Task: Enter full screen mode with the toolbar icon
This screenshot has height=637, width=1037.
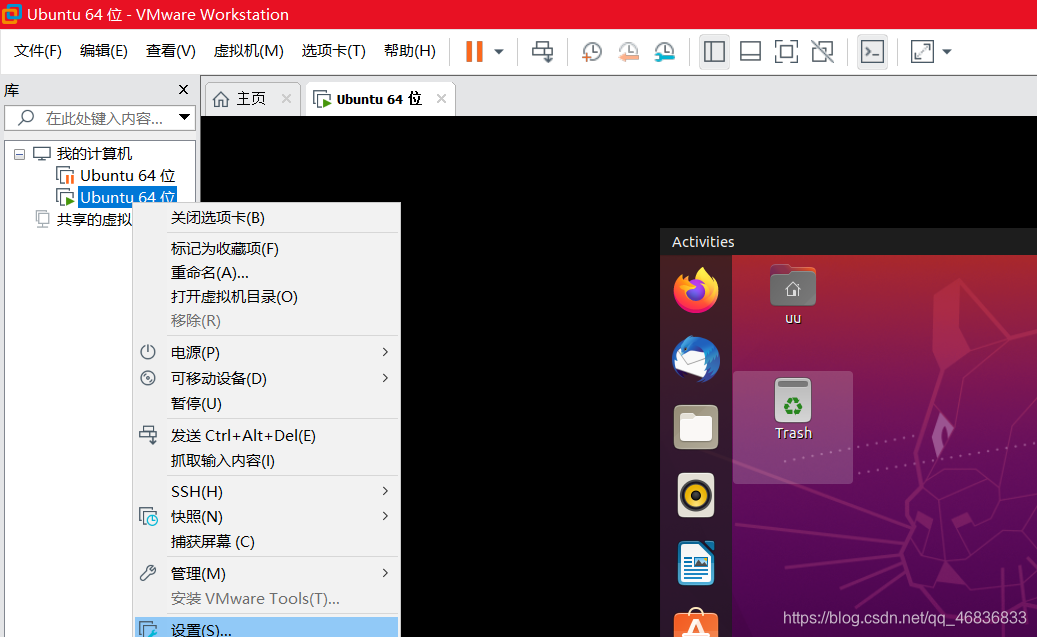Action: pyautogui.click(x=786, y=52)
